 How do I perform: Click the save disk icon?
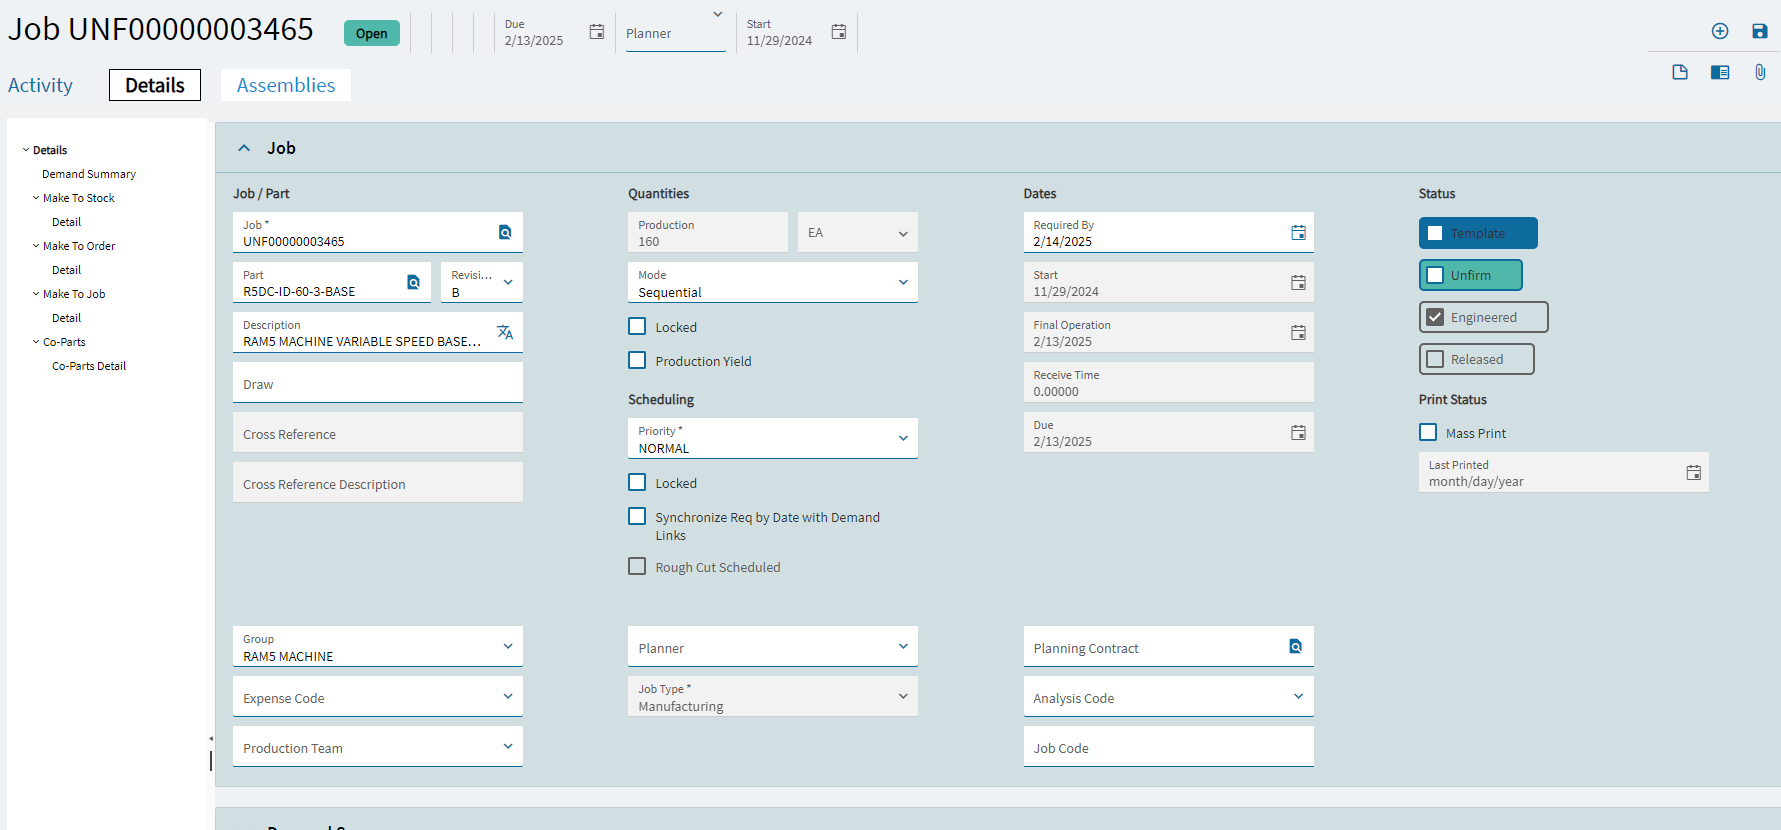1760,31
